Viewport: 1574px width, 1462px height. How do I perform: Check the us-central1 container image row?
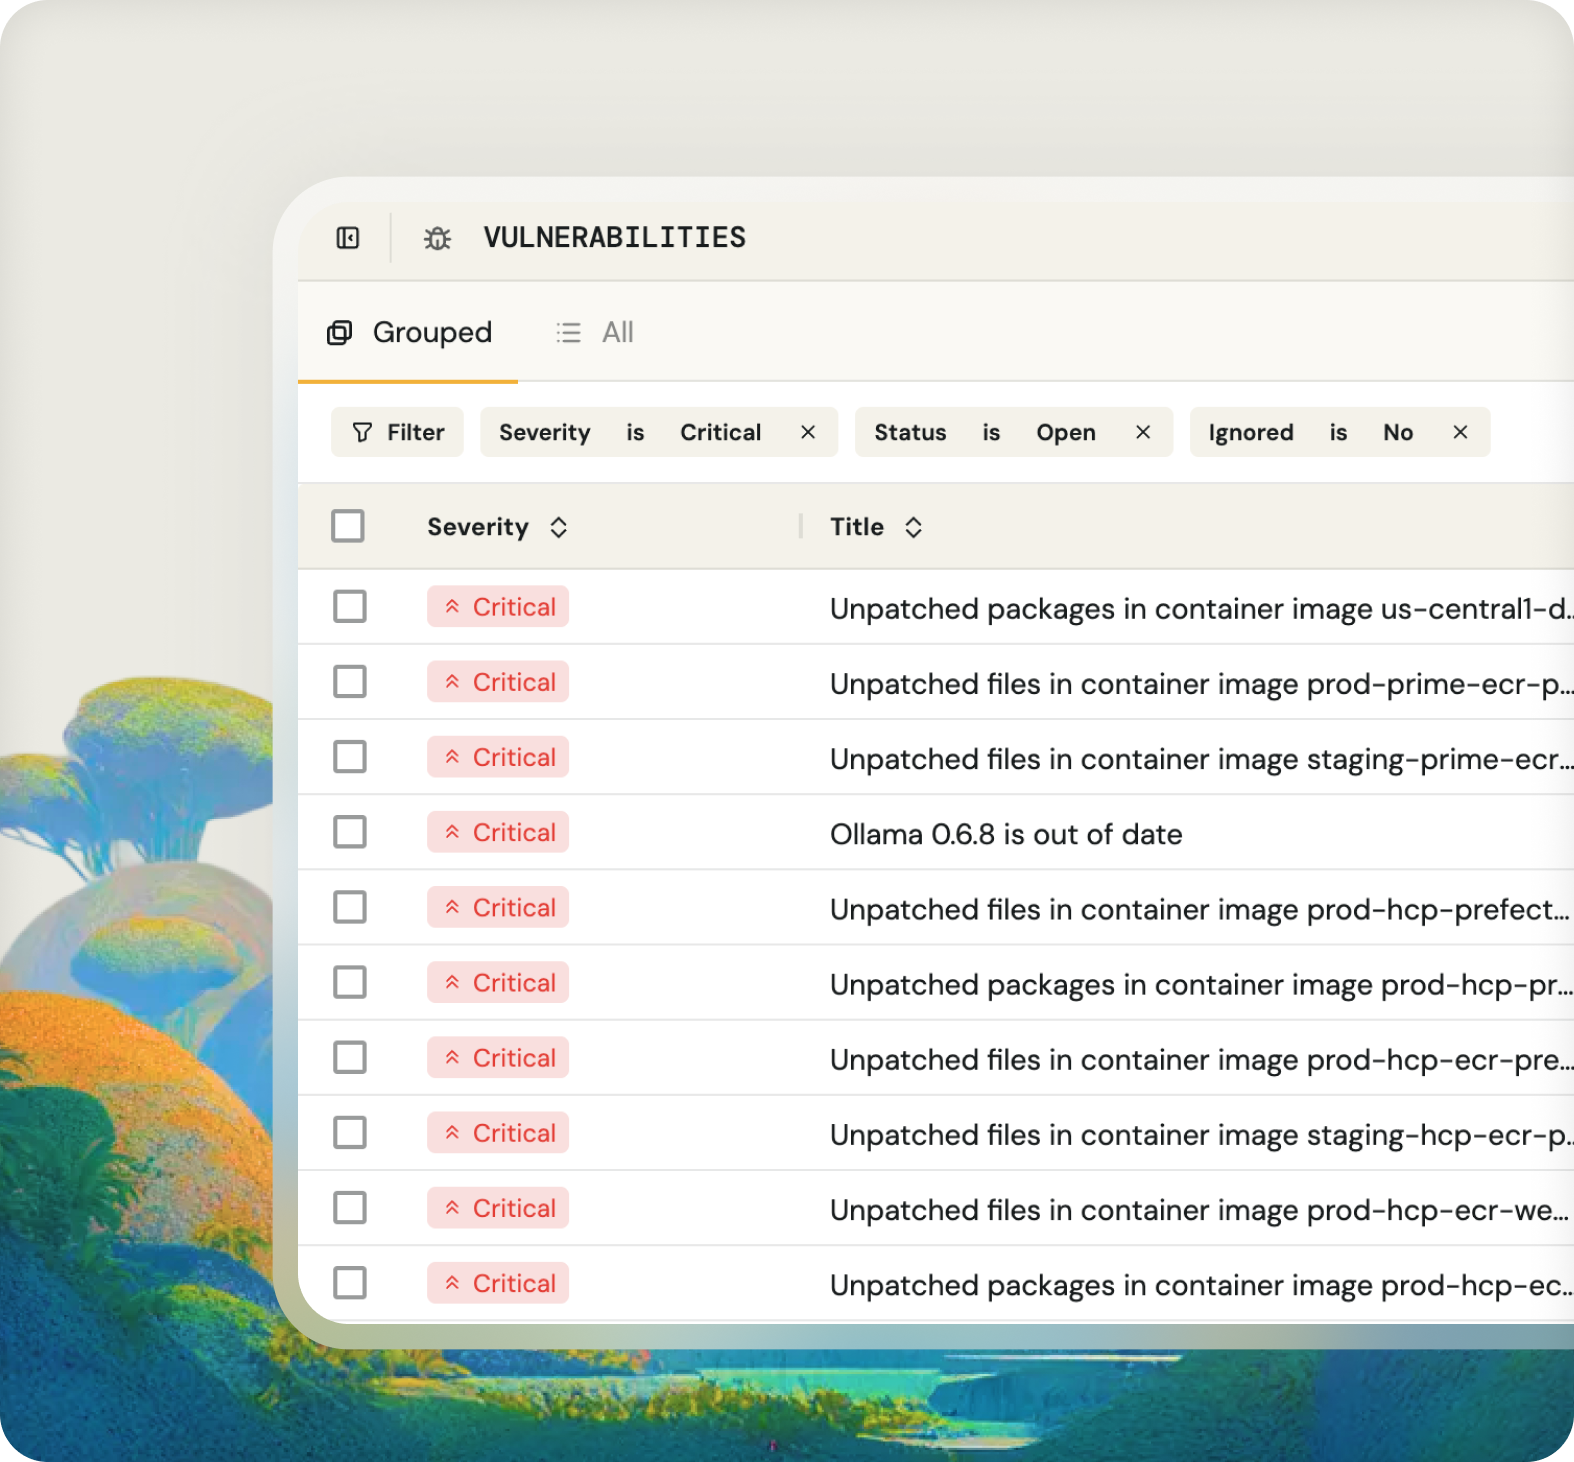click(350, 606)
